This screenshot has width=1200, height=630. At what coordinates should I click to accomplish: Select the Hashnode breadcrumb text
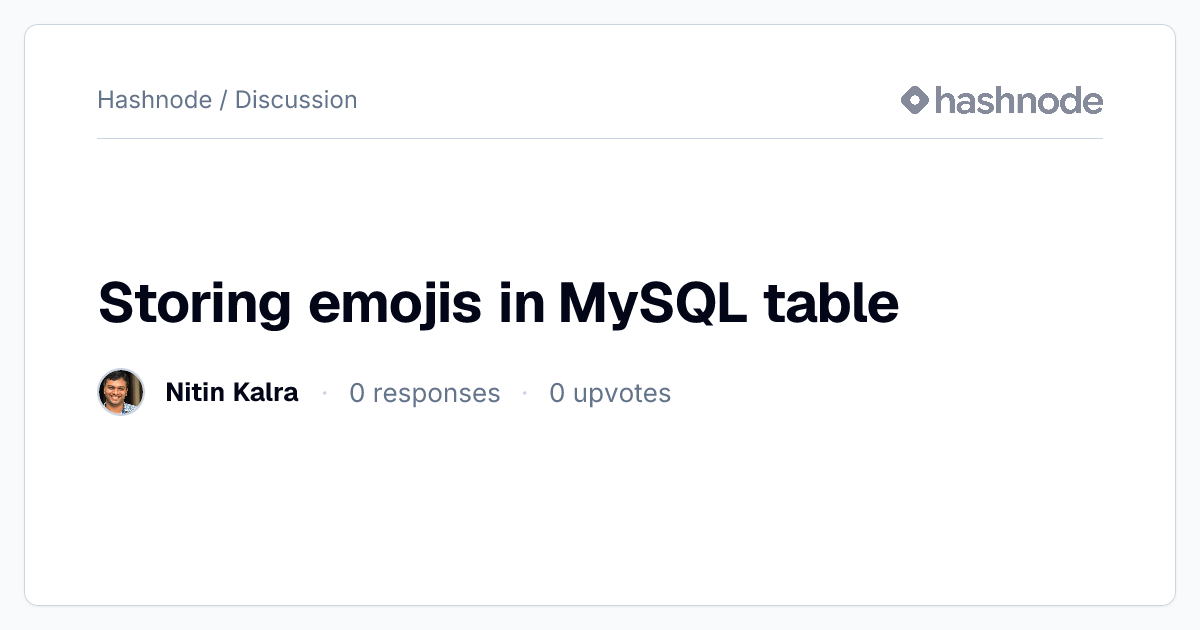(154, 100)
